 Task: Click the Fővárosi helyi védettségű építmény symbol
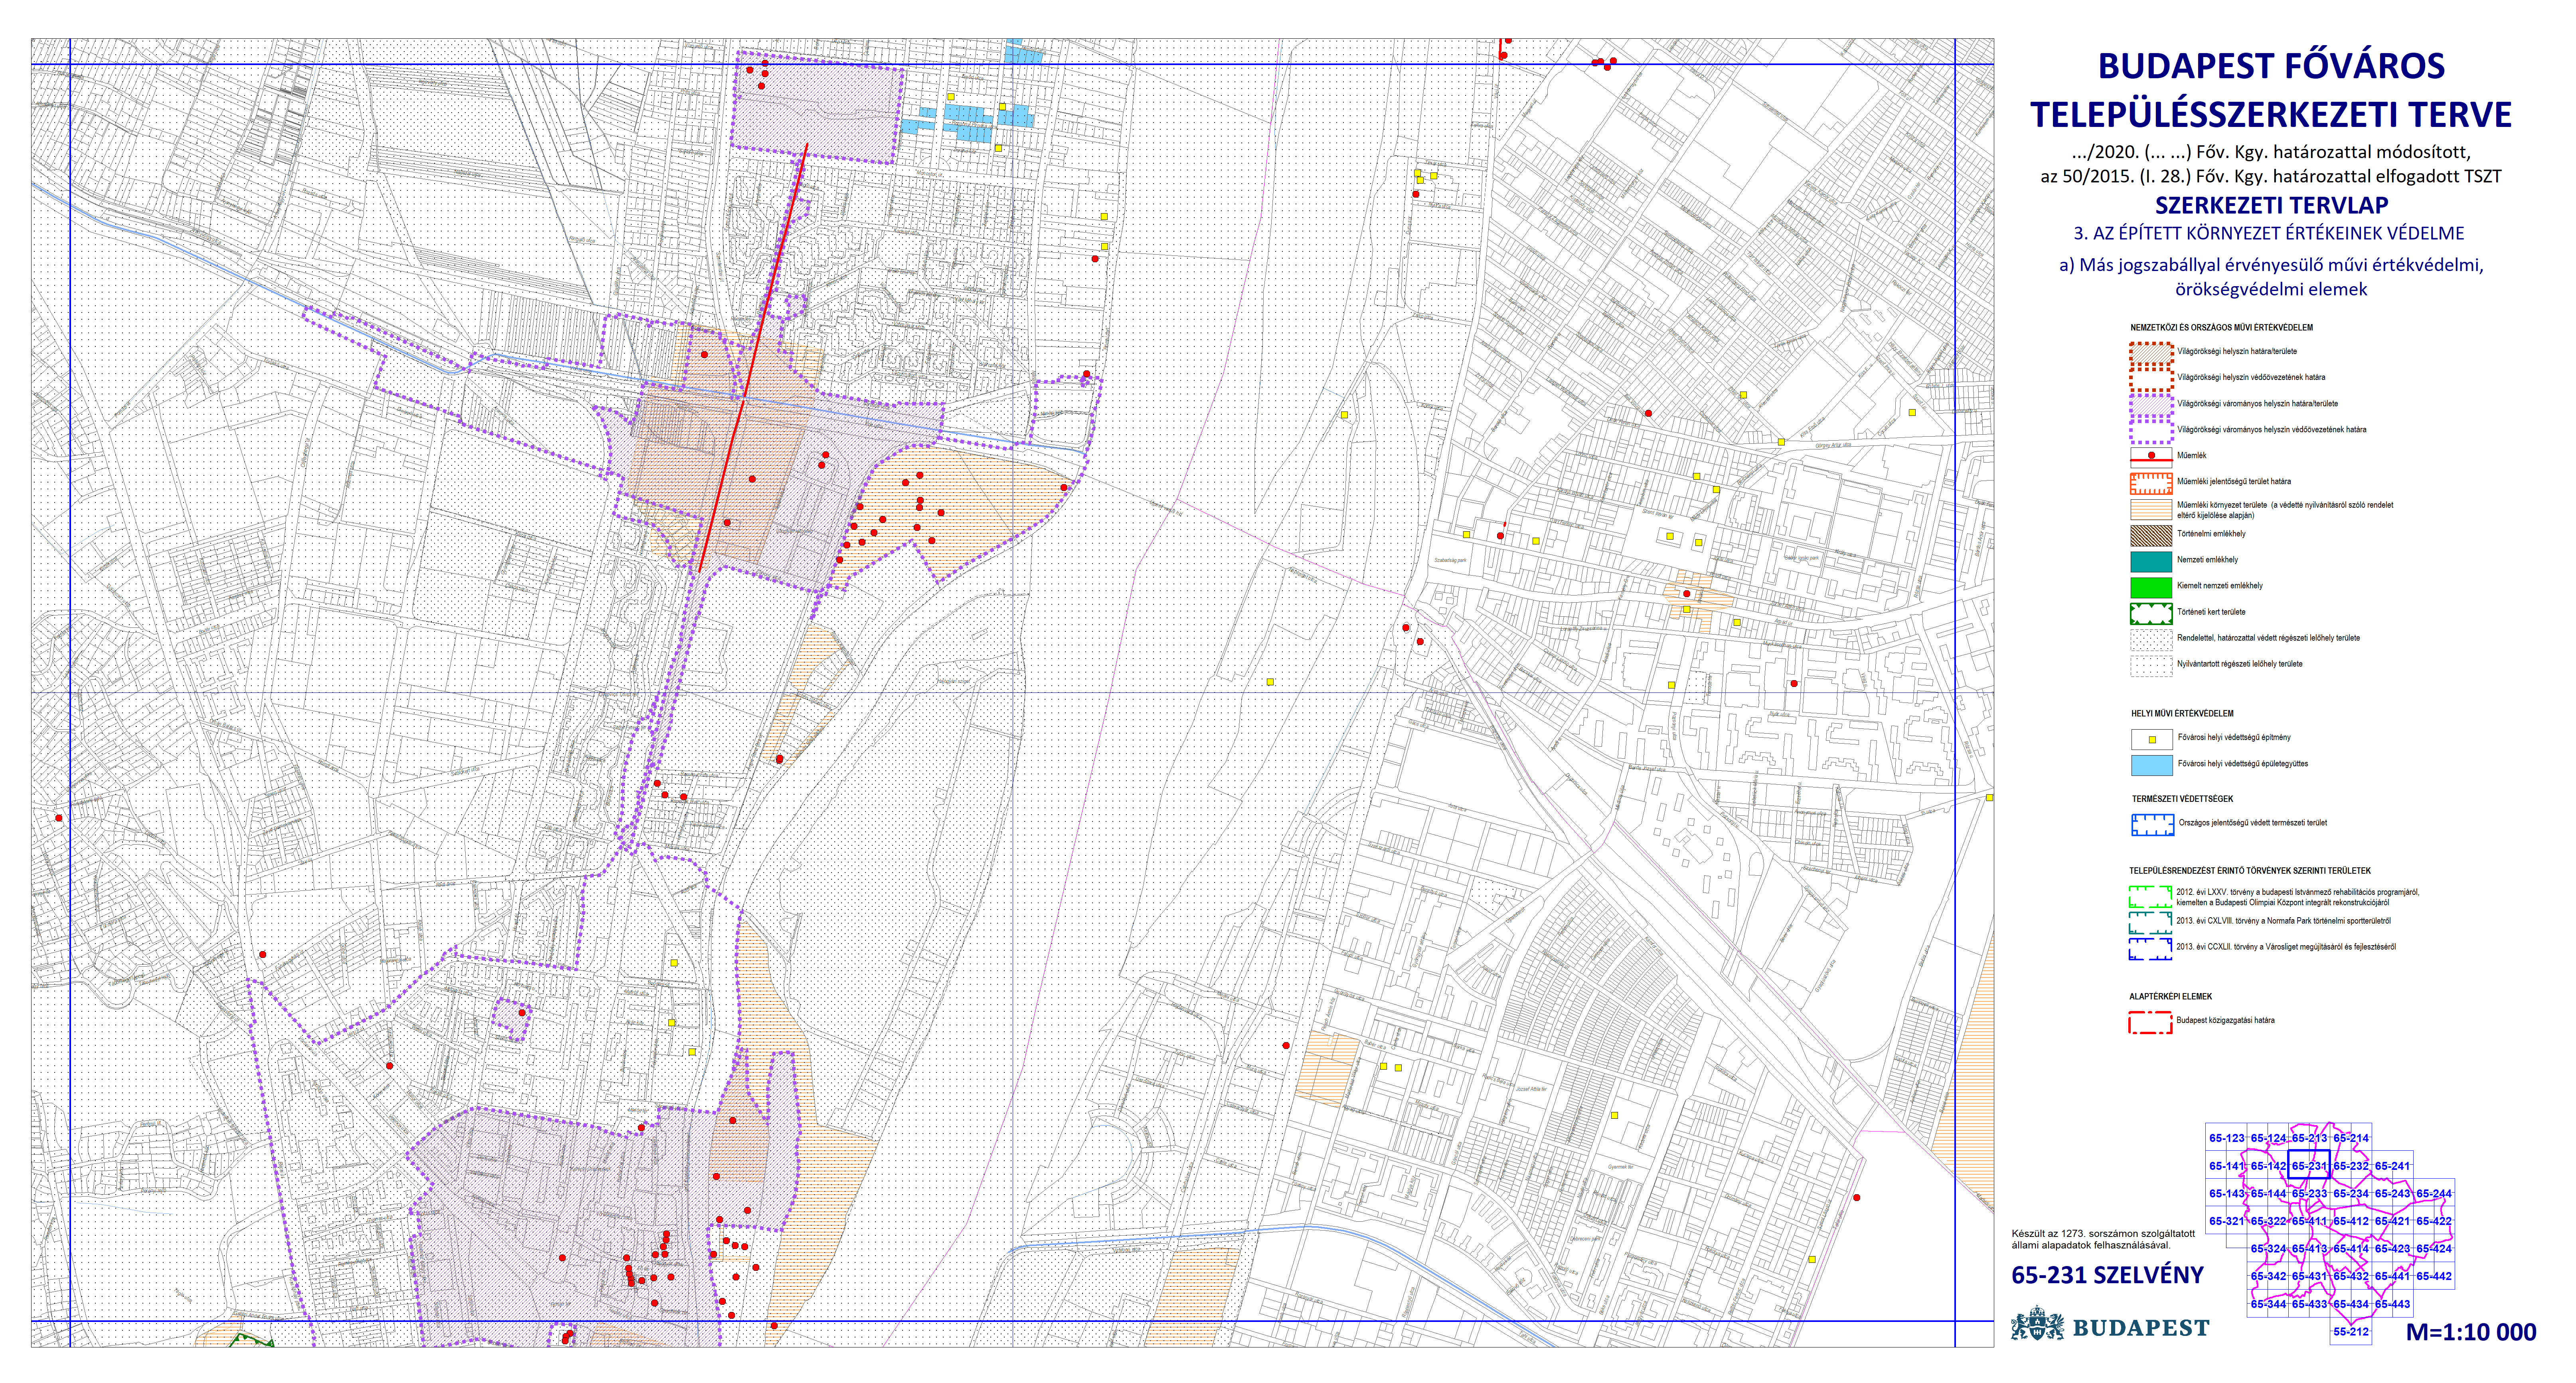point(2151,739)
